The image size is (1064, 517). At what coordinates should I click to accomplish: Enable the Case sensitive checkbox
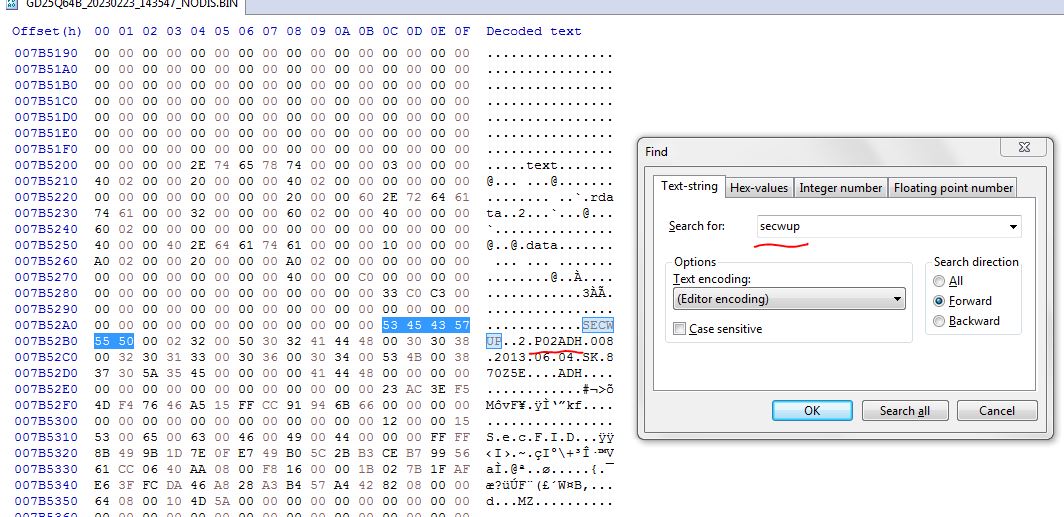point(679,329)
